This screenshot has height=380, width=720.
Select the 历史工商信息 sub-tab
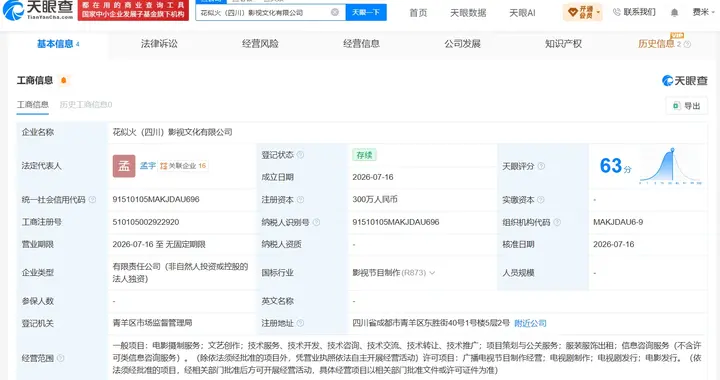(x=86, y=105)
